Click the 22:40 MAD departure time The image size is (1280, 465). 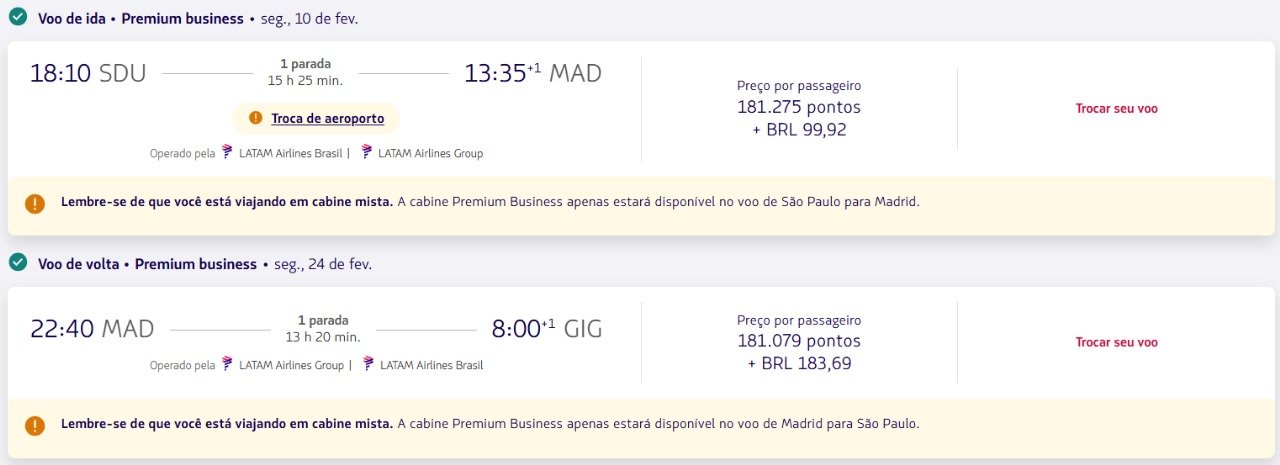click(92, 329)
